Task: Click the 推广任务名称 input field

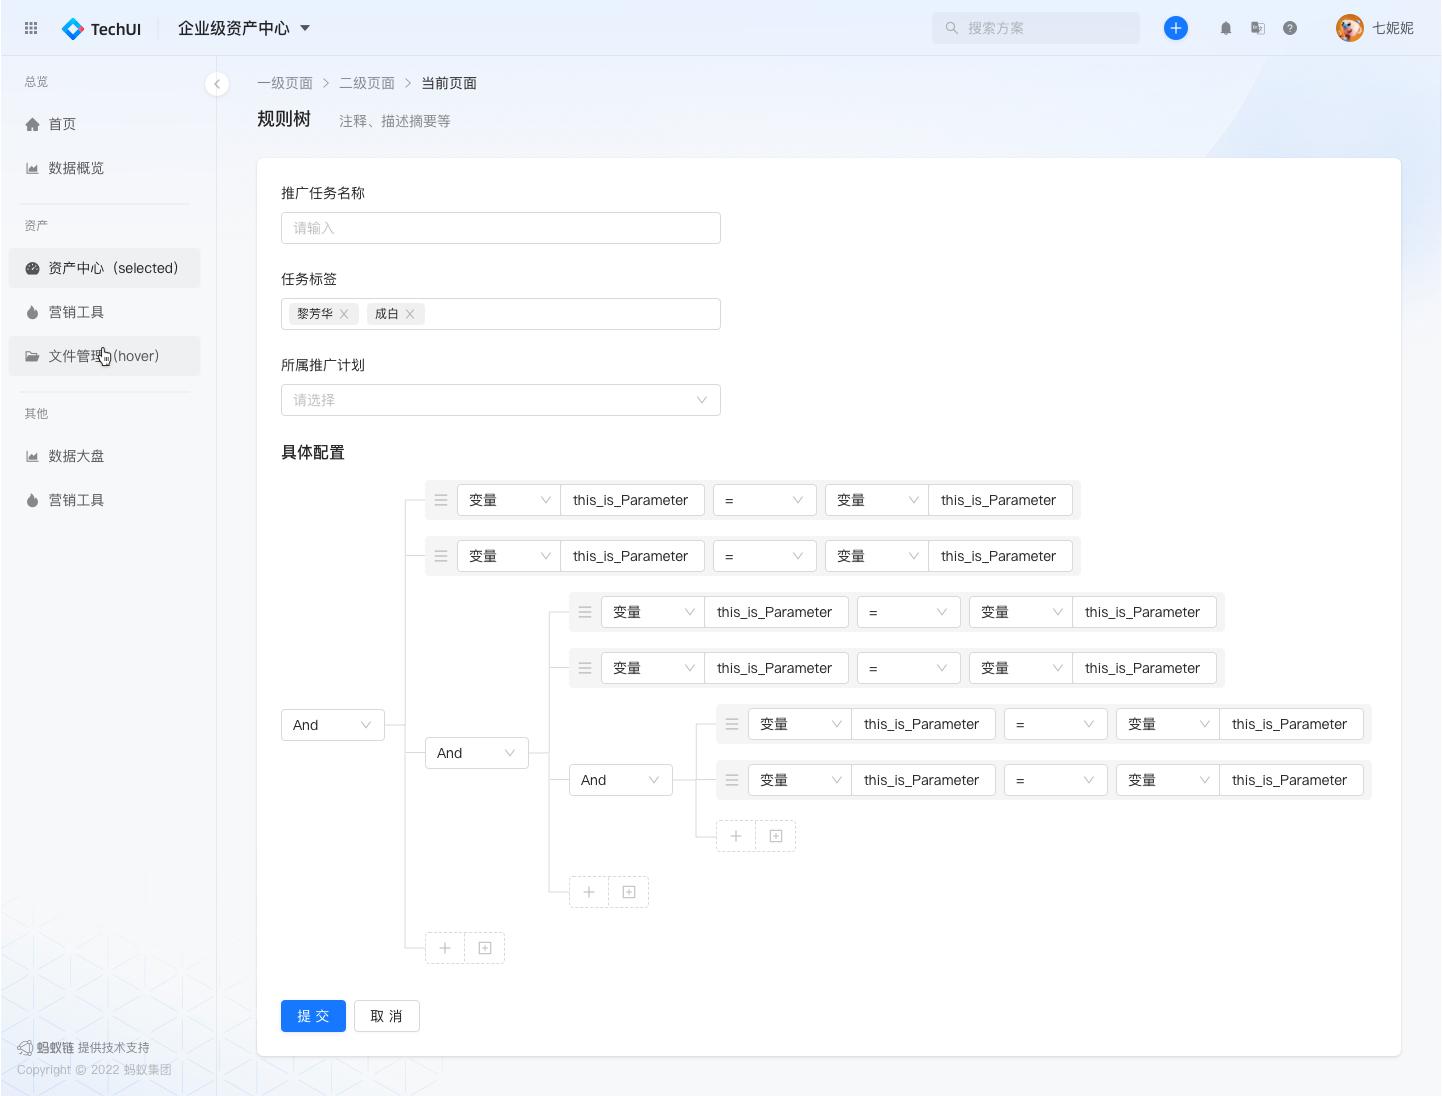Action: click(x=500, y=227)
